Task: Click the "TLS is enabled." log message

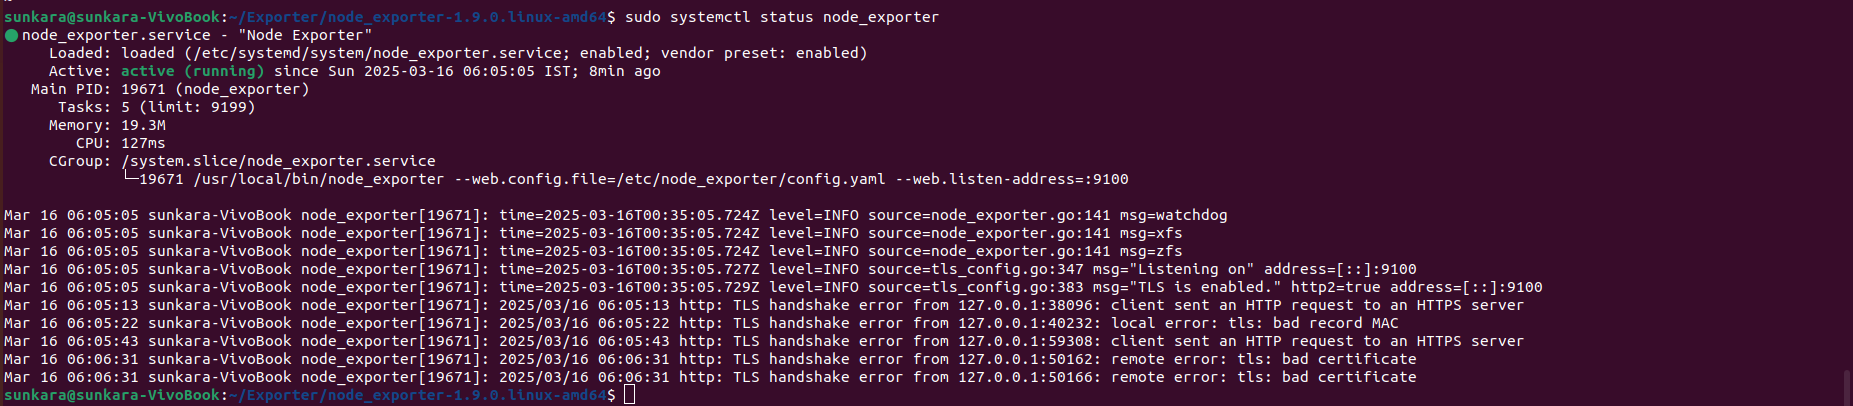Action: pyautogui.click(x=1205, y=287)
